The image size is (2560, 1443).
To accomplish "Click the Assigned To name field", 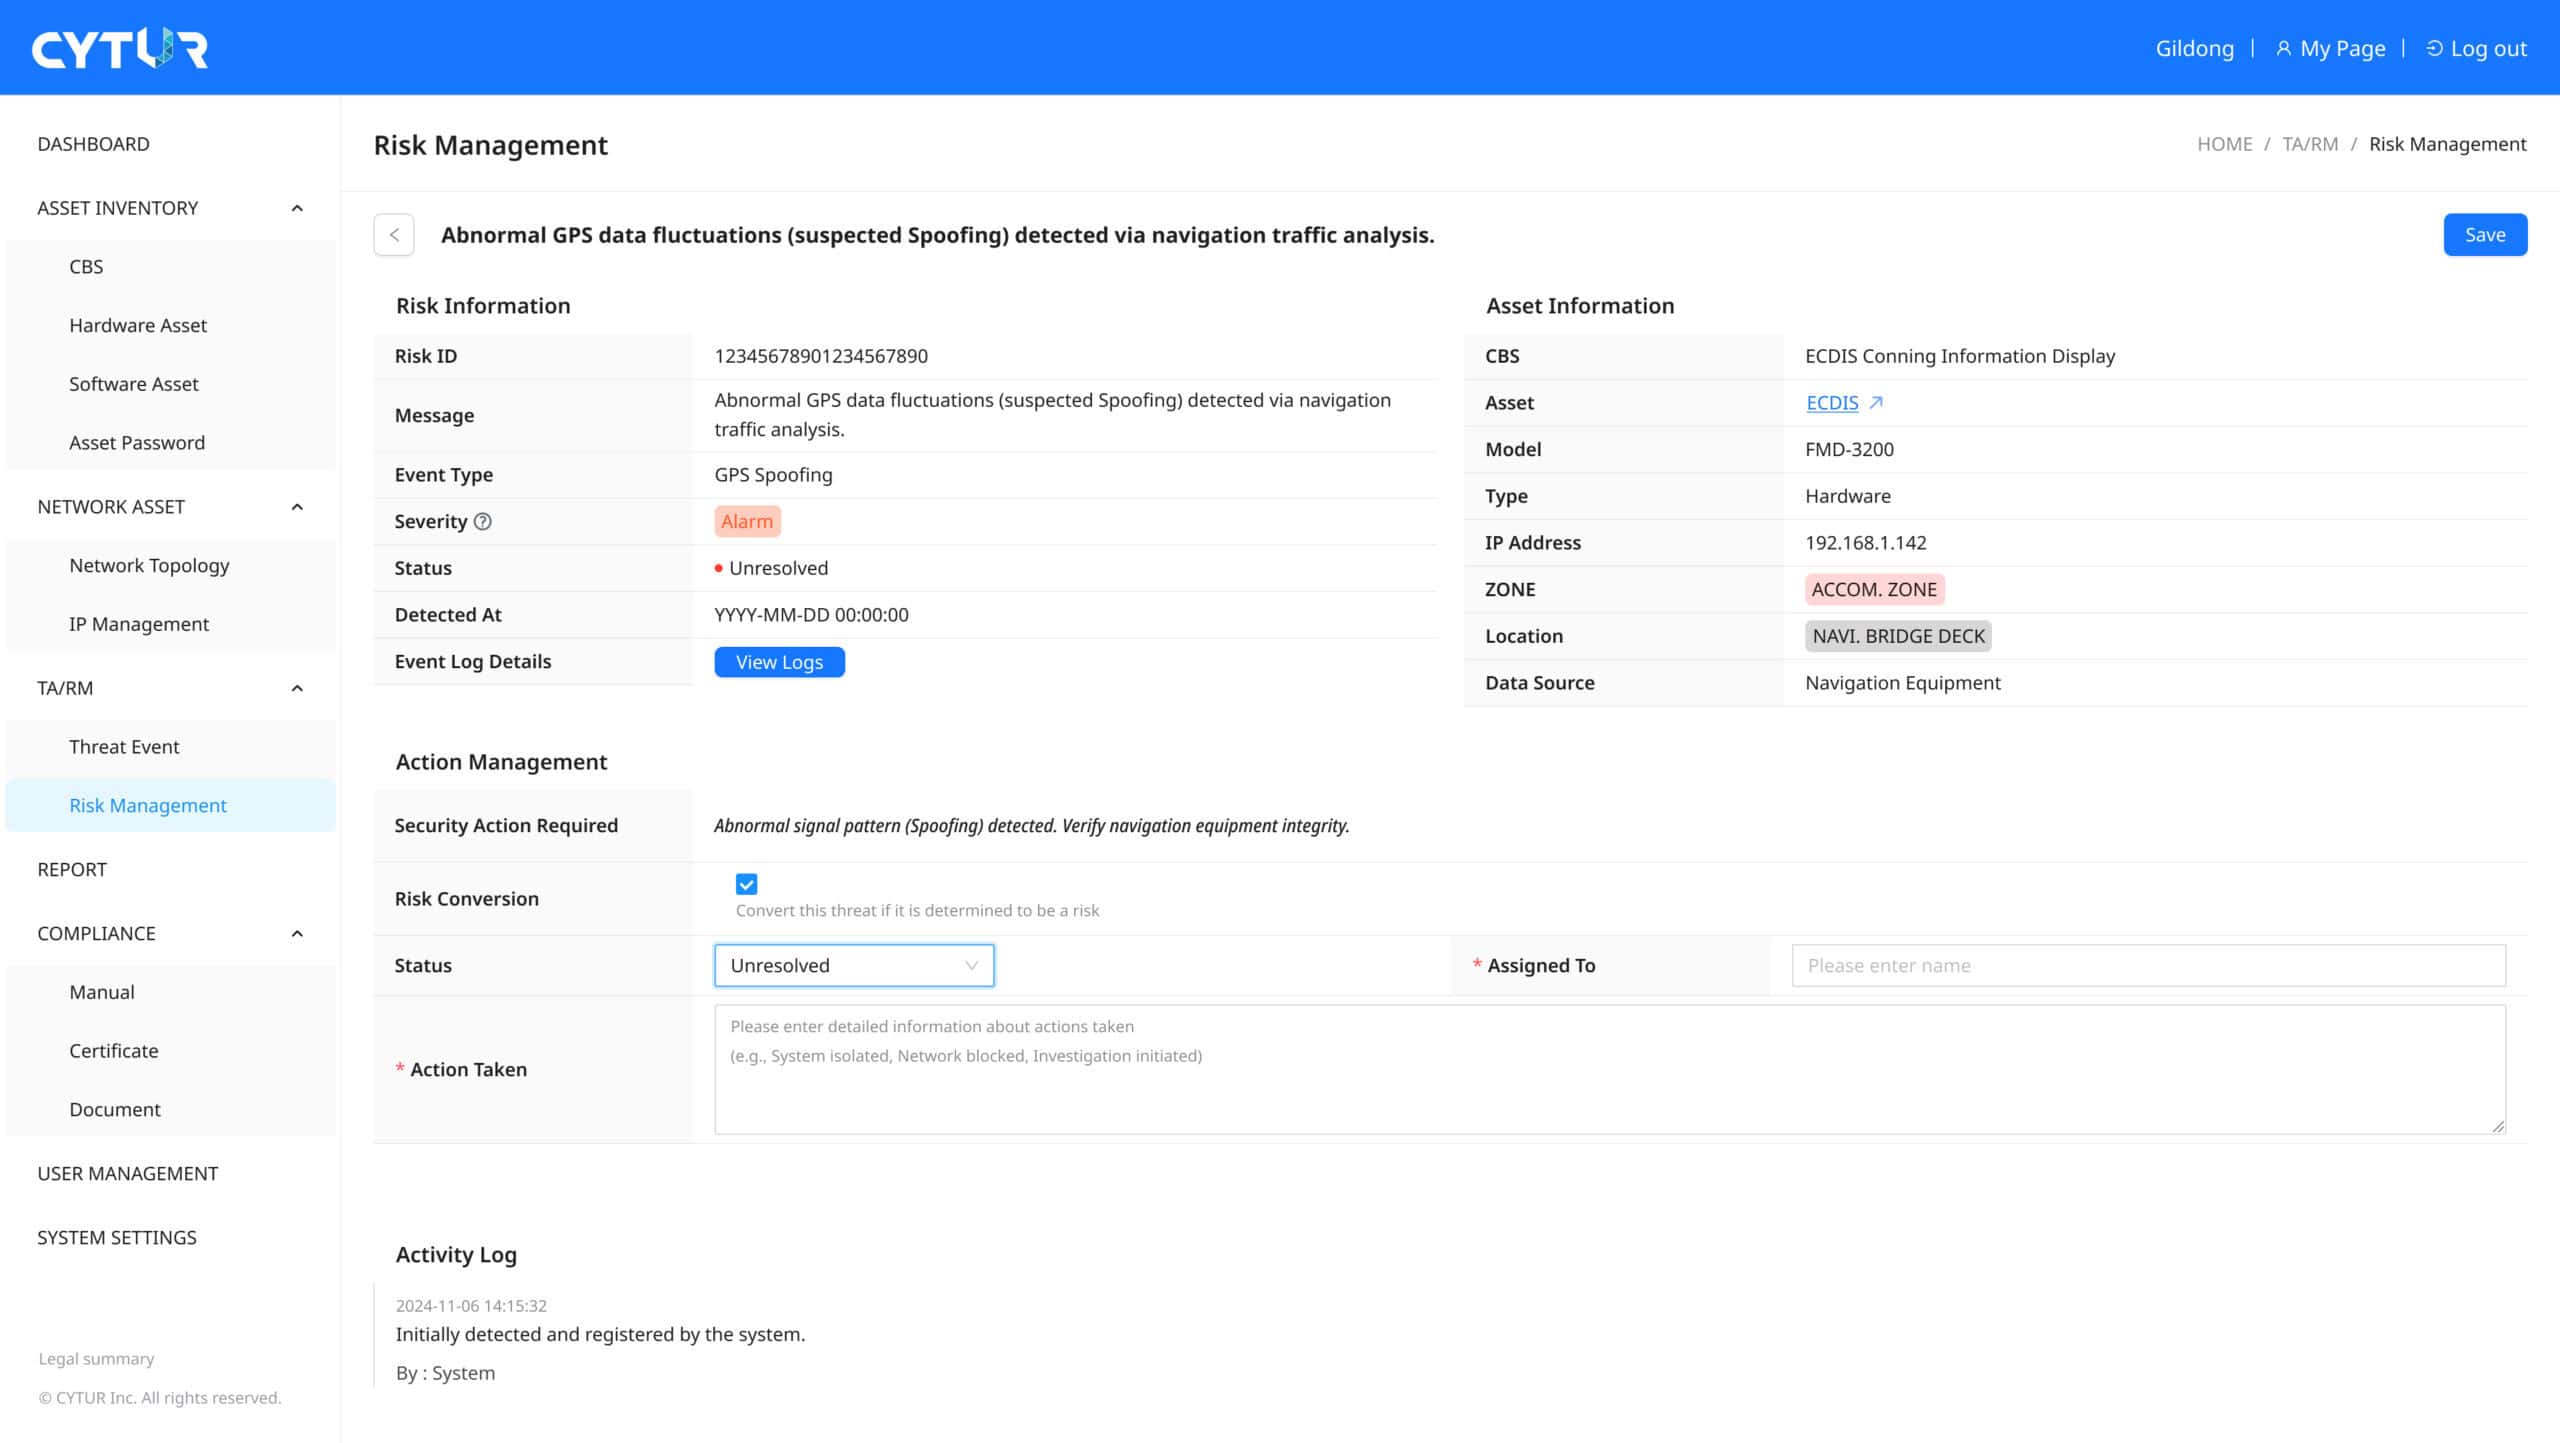I will tap(2147, 965).
